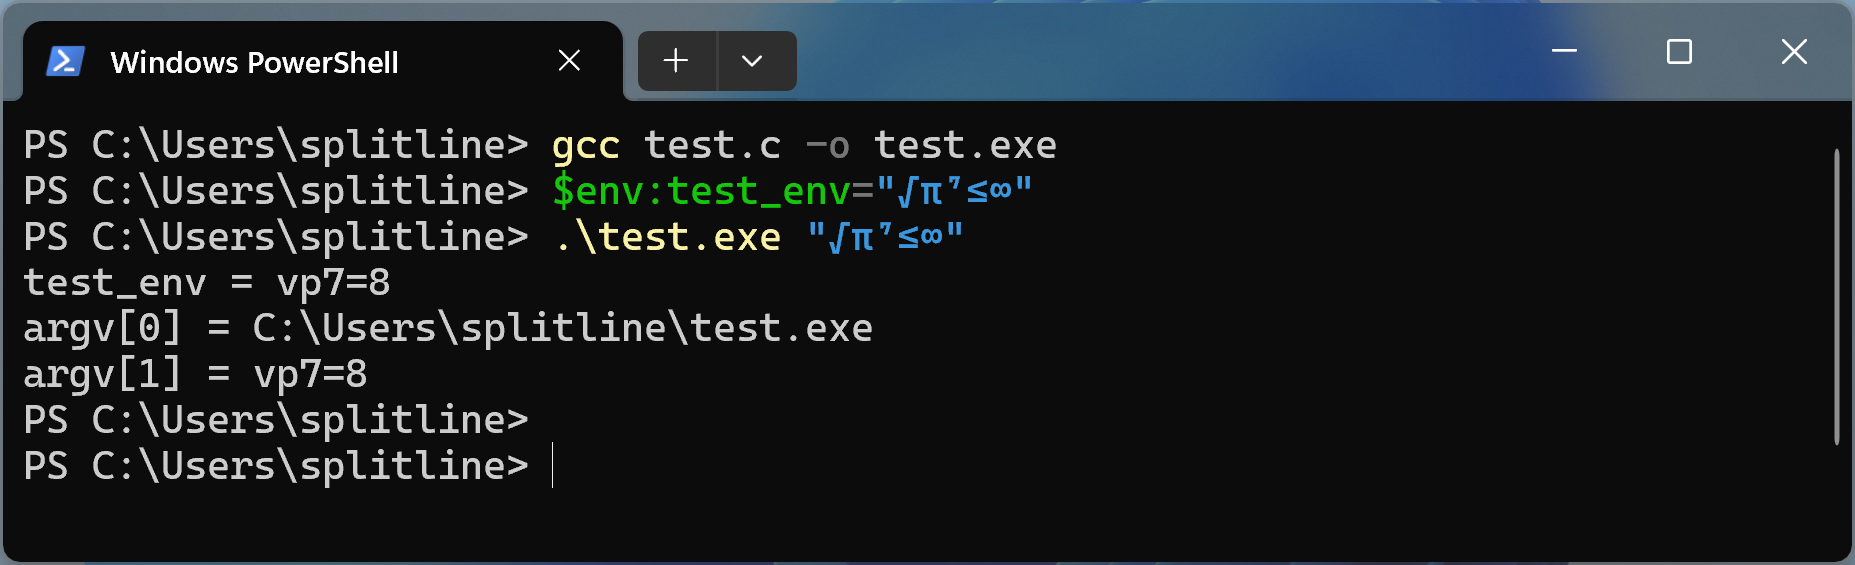The height and width of the screenshot is (565, 1855).
Task: Close the Windows PowerShell tab
Action: tap(569, 61)
